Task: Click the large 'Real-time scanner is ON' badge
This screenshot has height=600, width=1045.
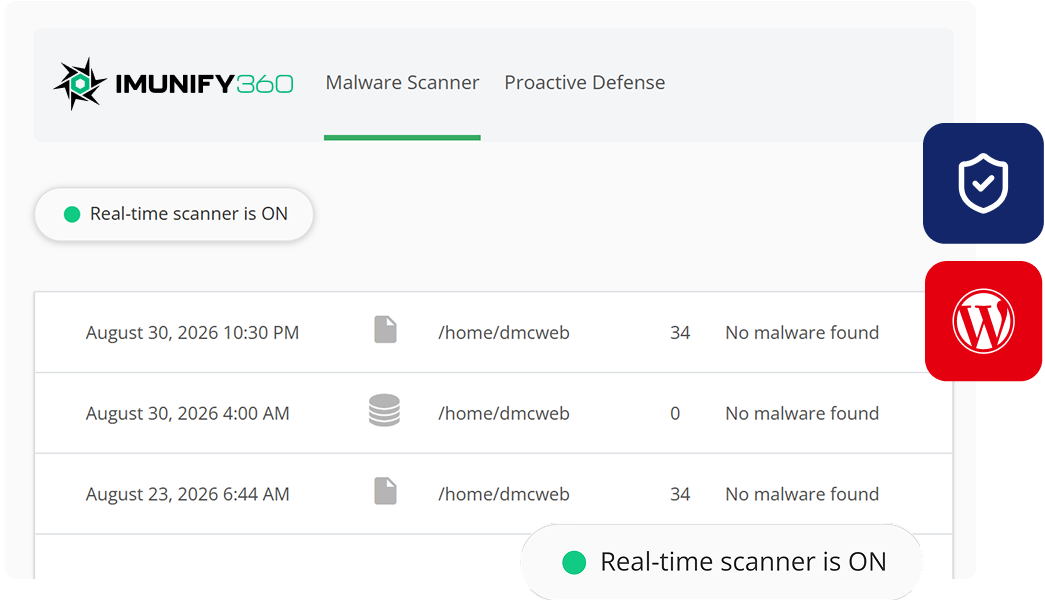Action: pos(722,562)
